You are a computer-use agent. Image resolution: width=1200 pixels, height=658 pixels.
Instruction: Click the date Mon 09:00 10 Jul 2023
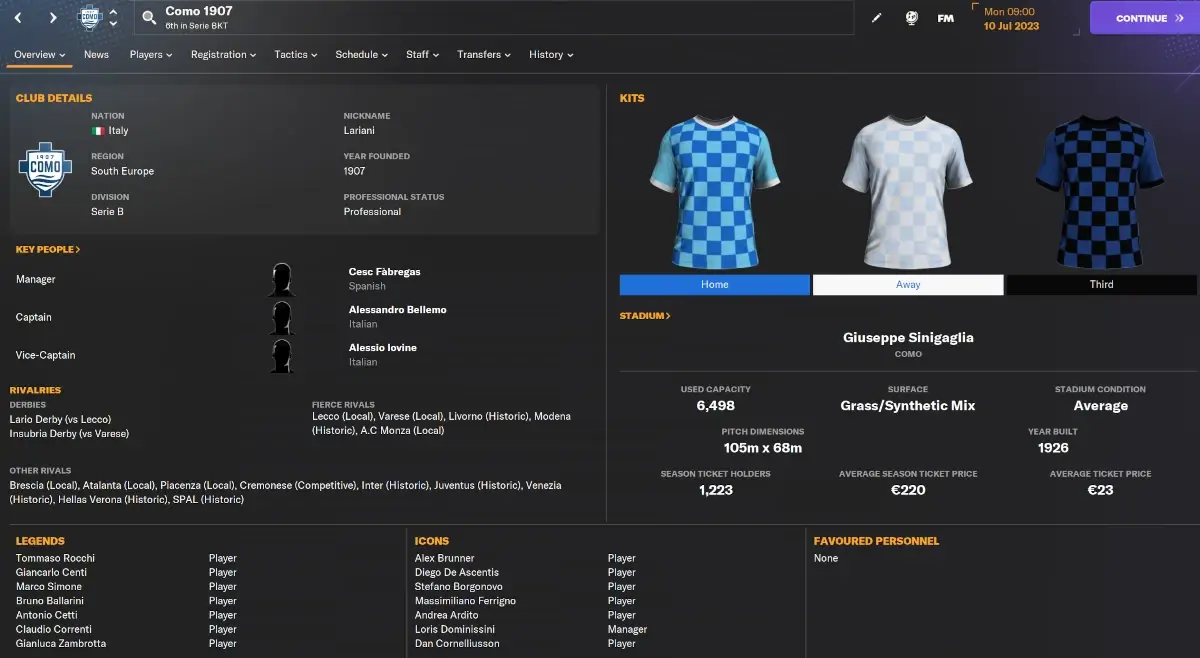pos(1012,19)
